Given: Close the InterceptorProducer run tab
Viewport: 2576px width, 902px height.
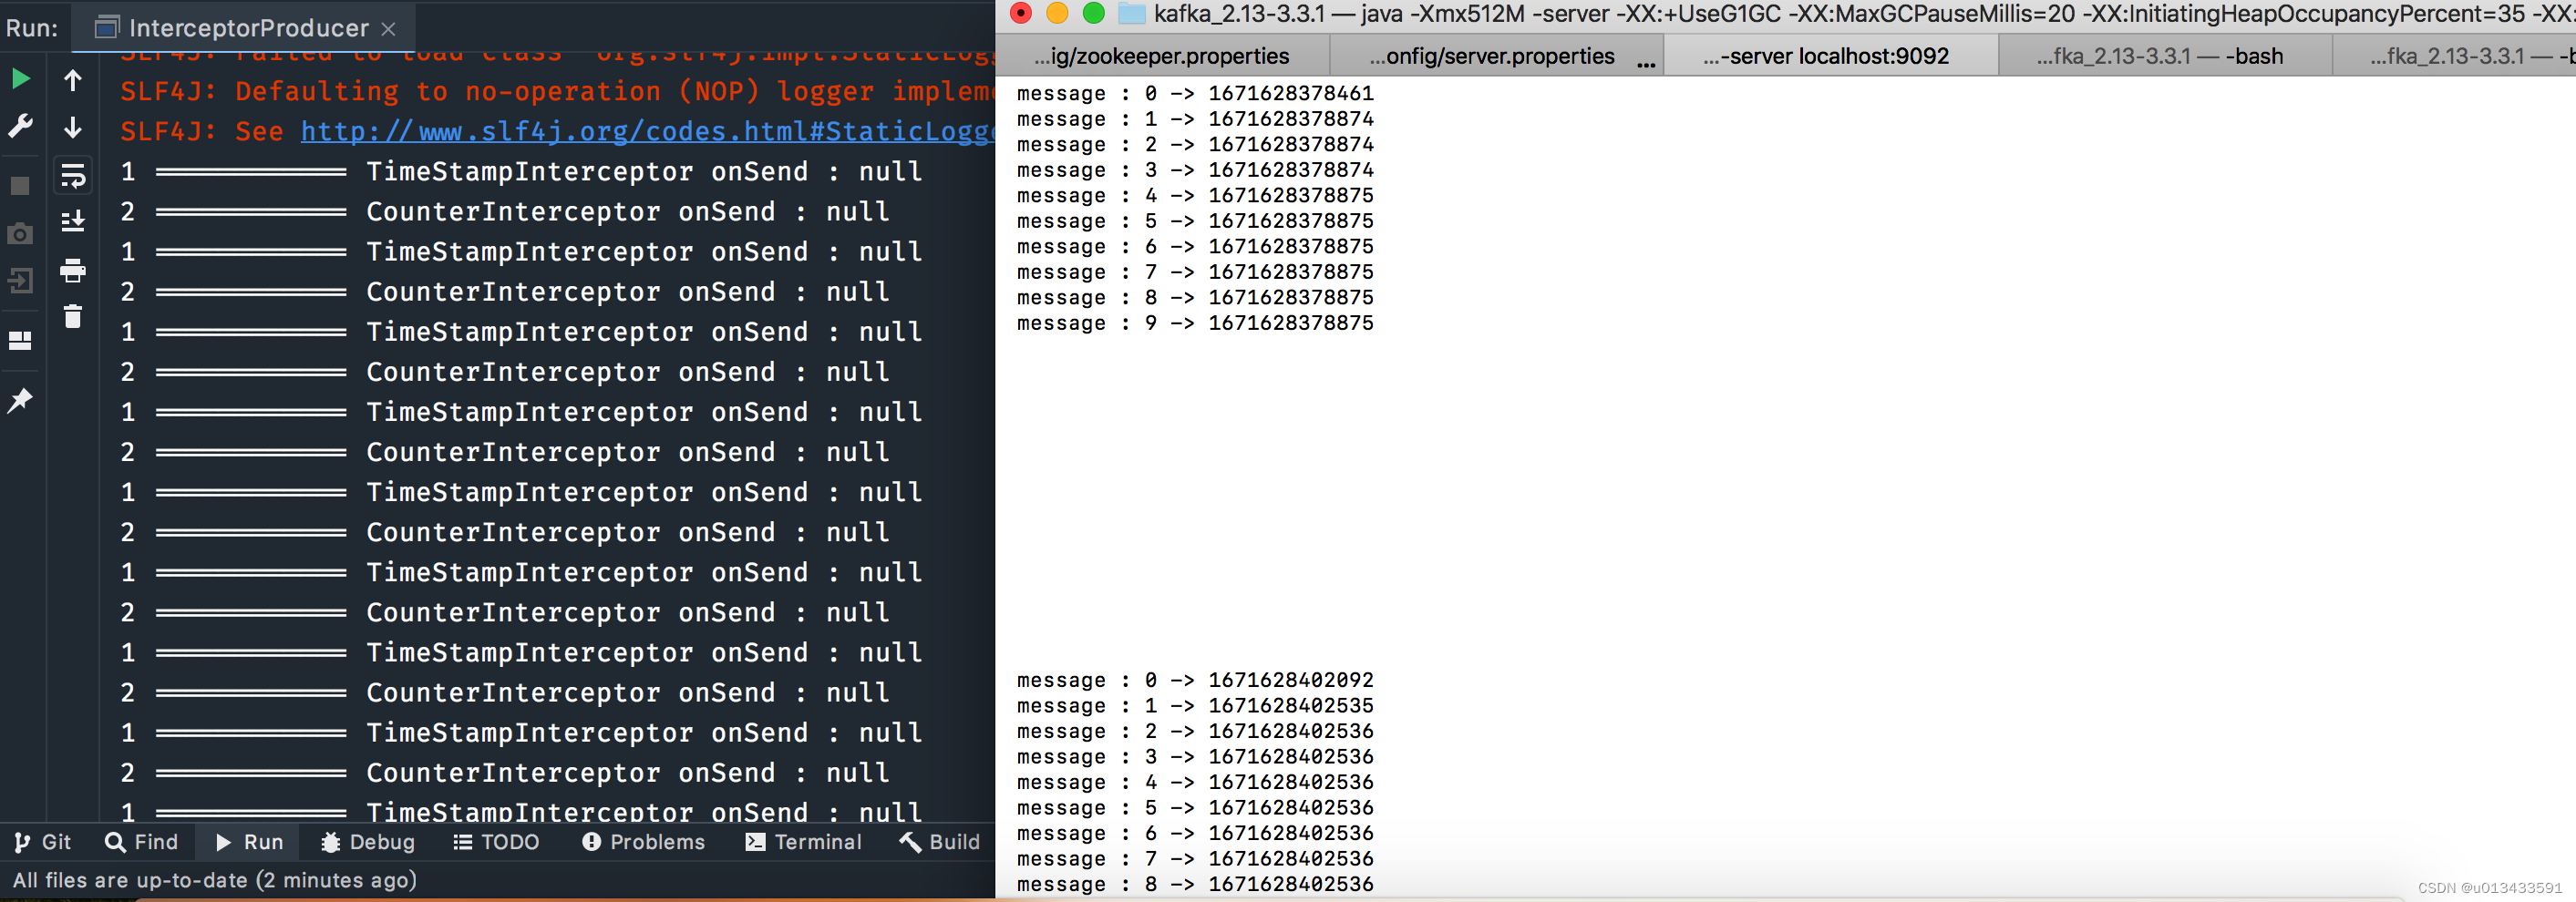Looking at the screenshot, I should [389, 29].
